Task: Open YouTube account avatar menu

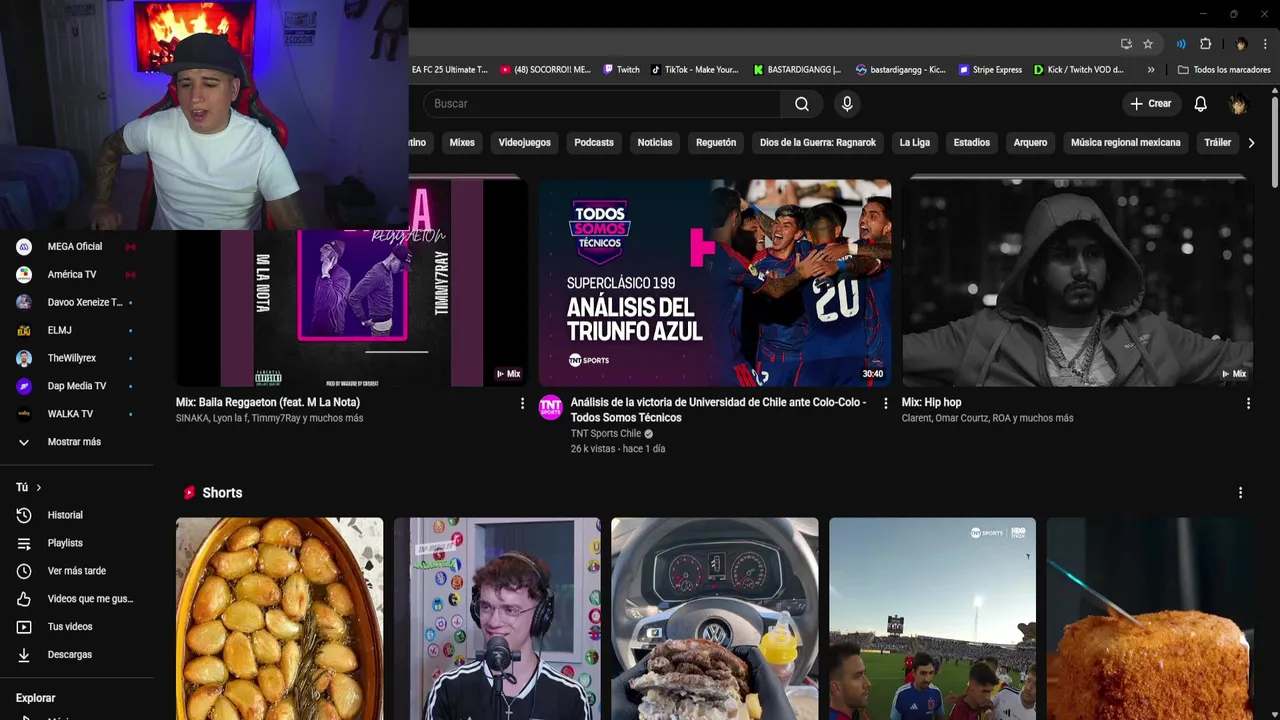Action: 1238,104
